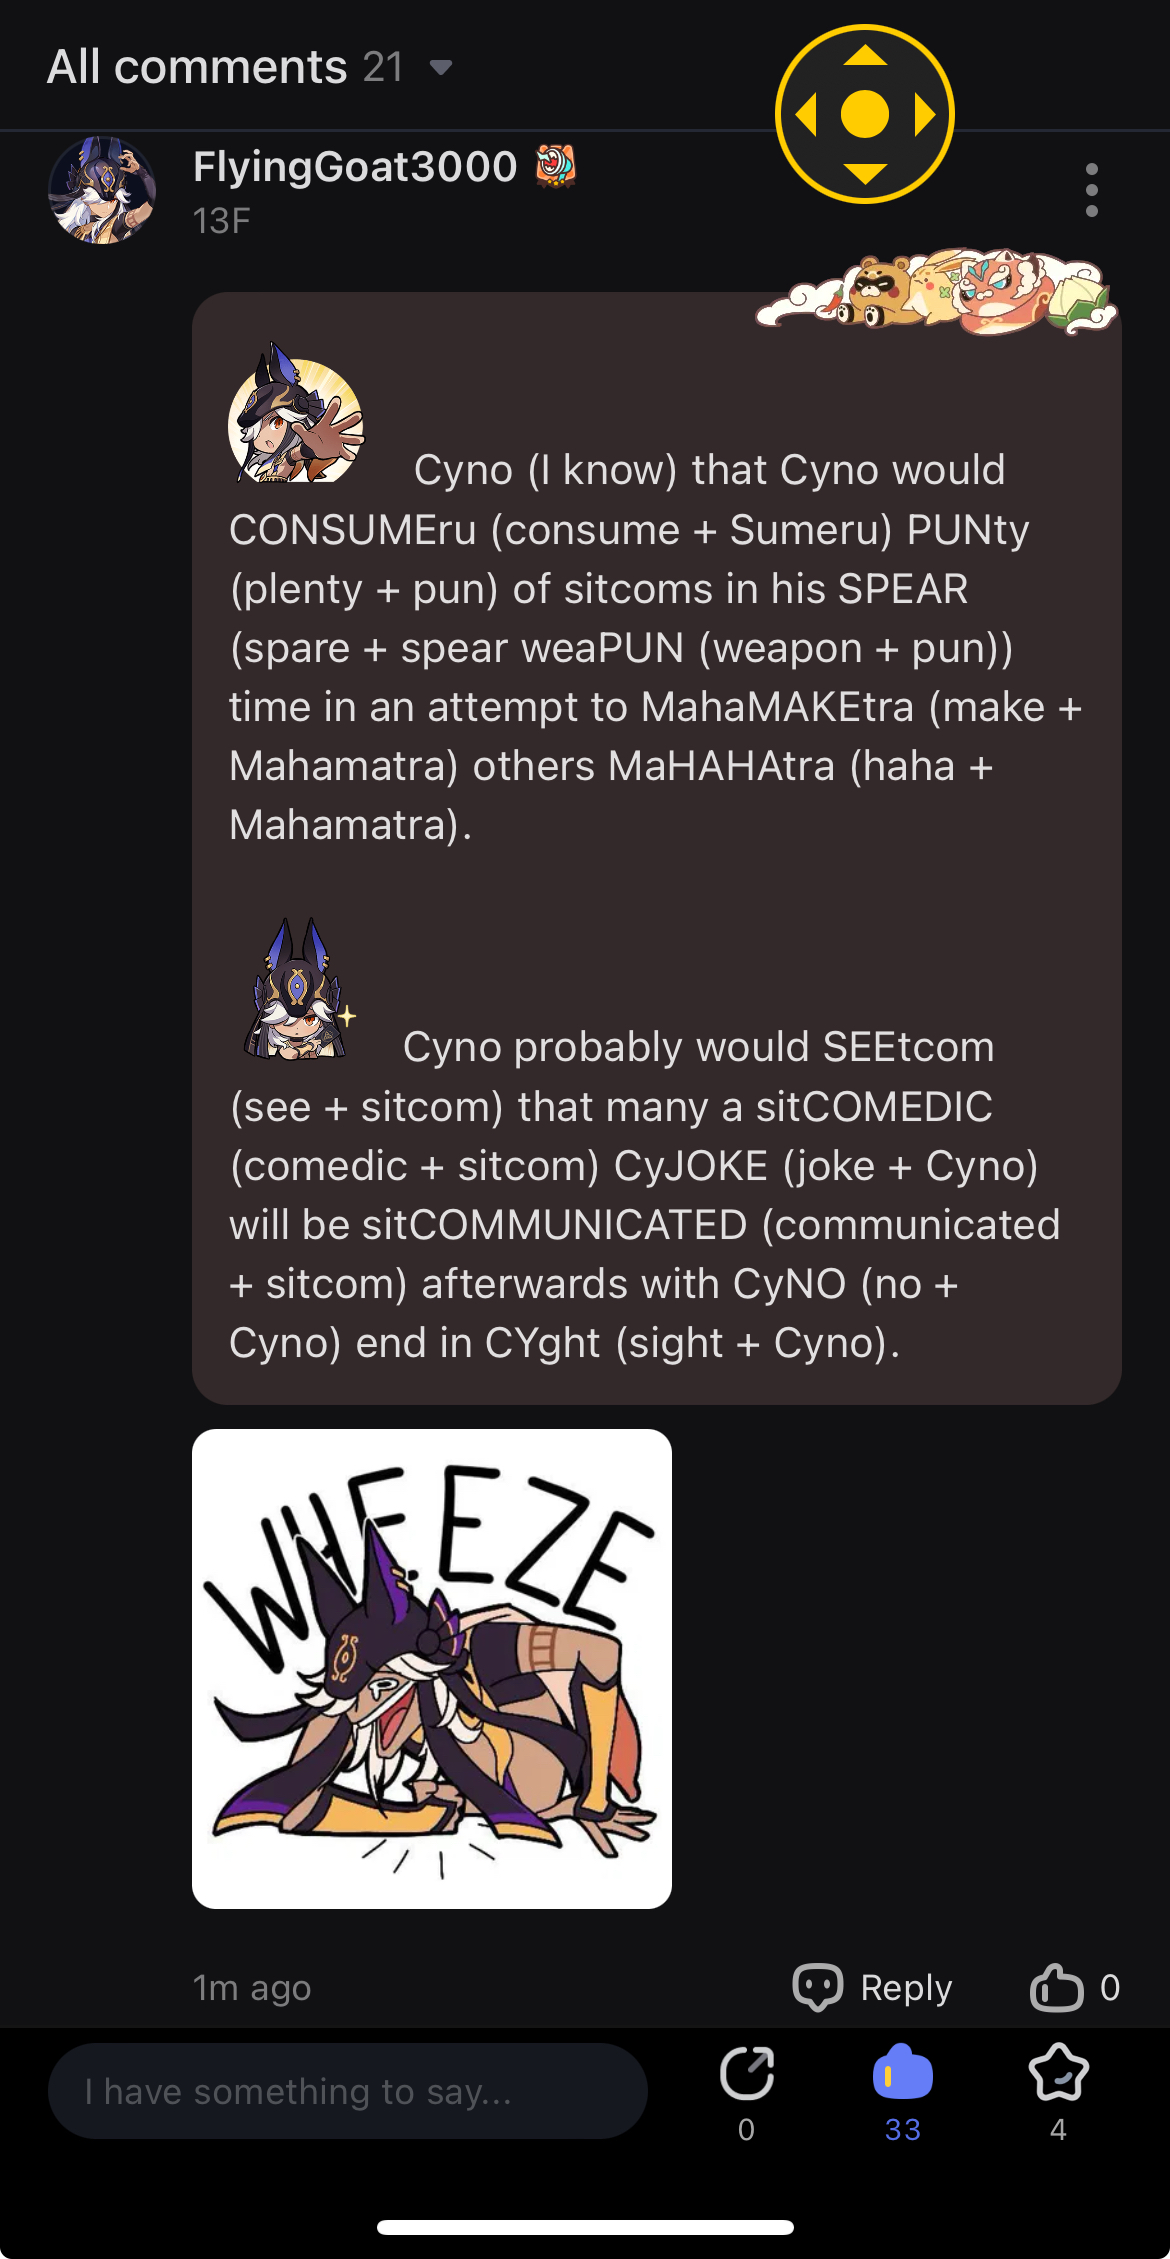Toggle the star collect icon
Screen dimensions: 1170x2259
(x=1058, y=2072)
